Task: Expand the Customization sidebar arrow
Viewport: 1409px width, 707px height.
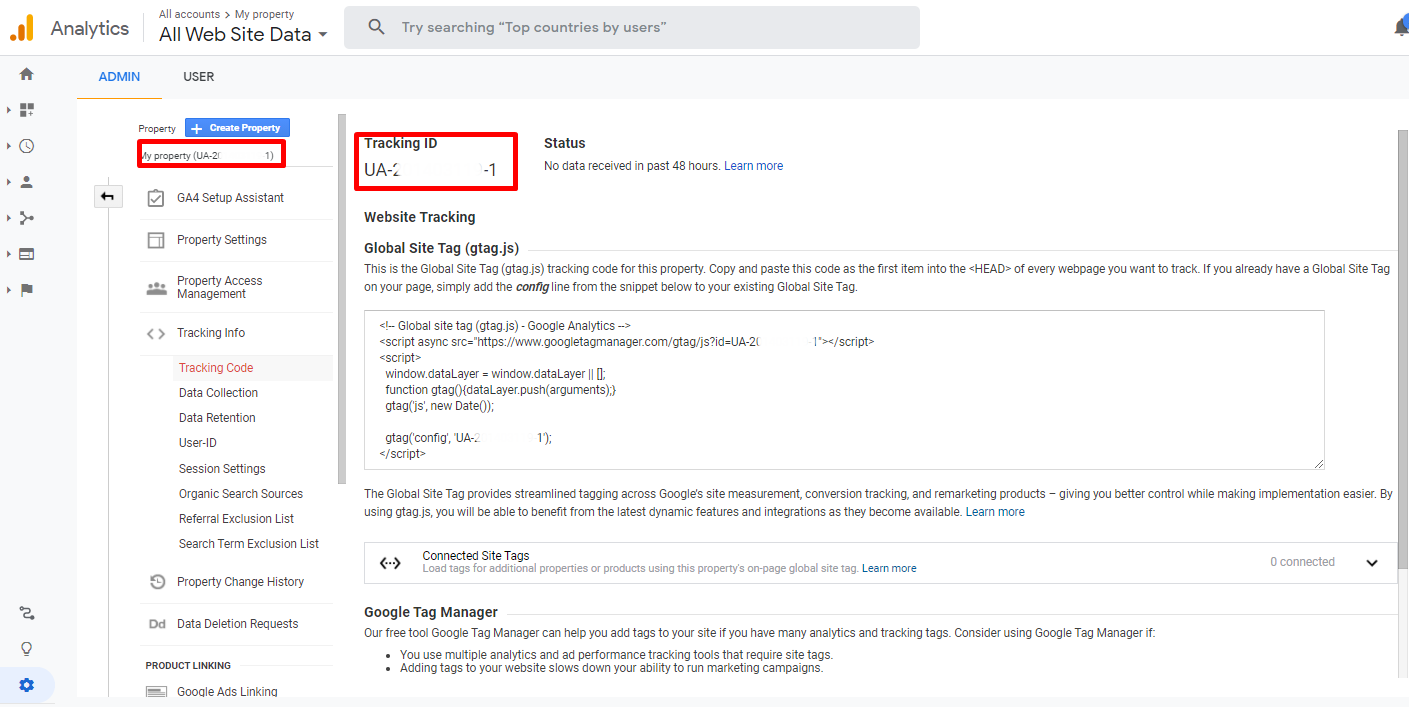Action: (x=9, y=110)
